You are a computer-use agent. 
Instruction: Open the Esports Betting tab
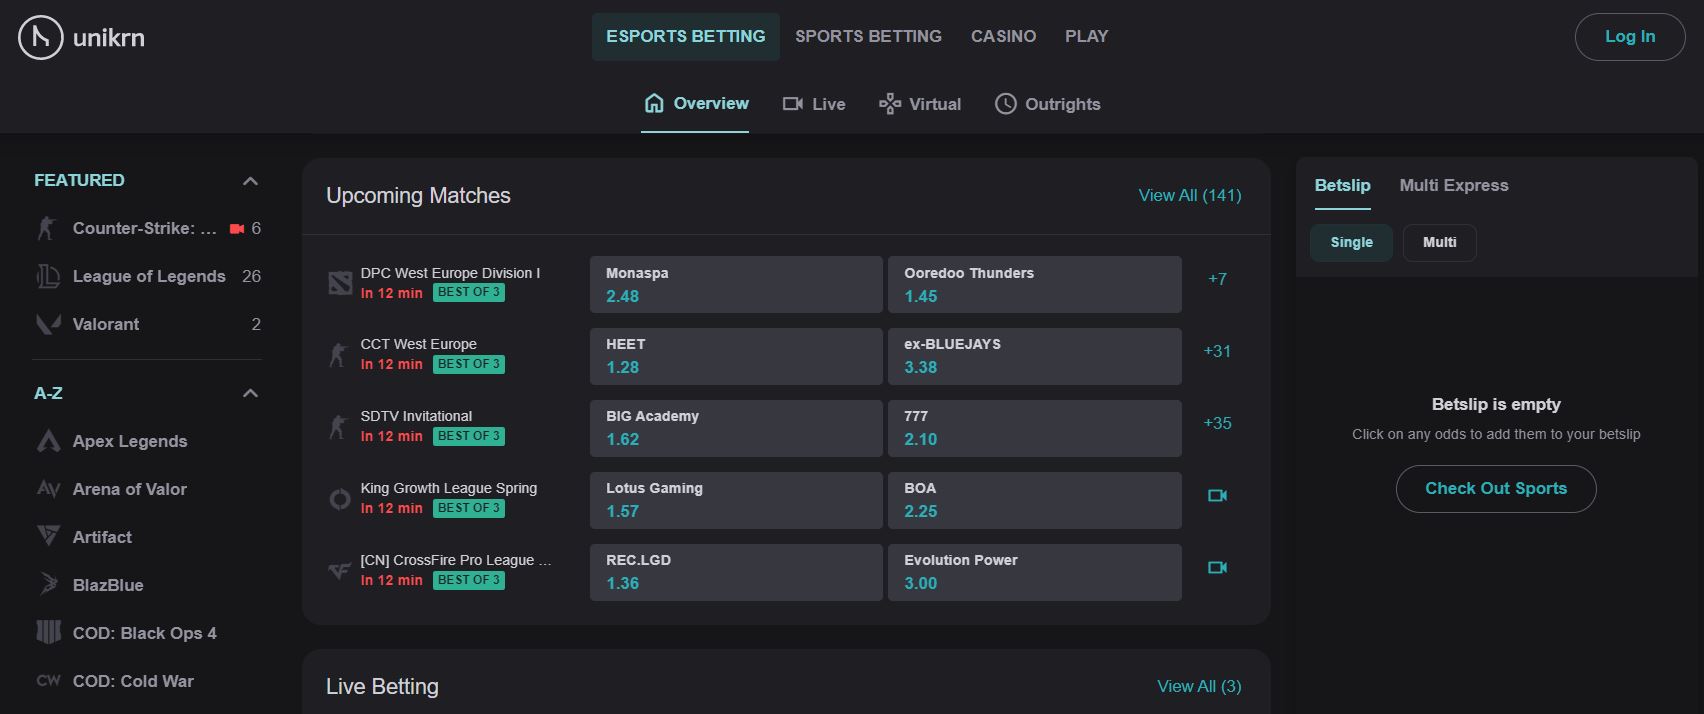(686, 37)
